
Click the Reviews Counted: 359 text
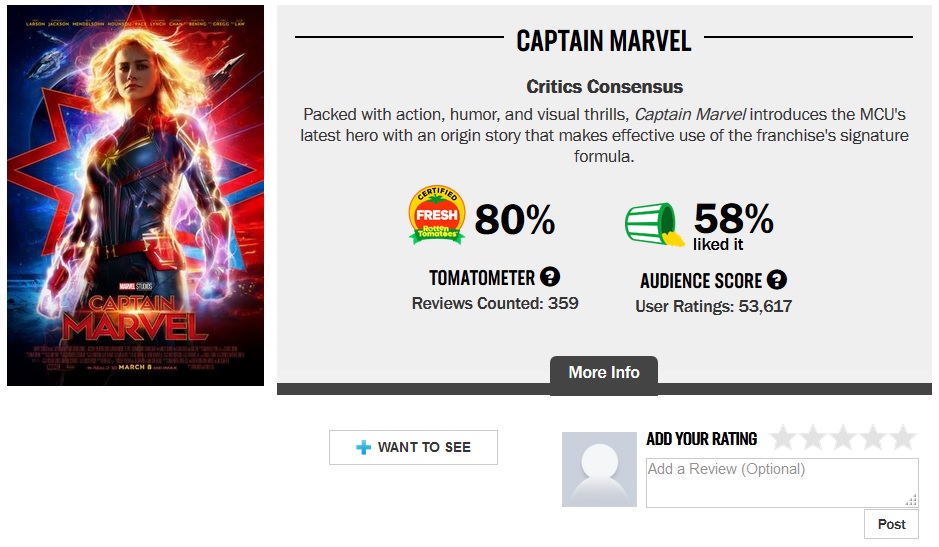[494, 303]
